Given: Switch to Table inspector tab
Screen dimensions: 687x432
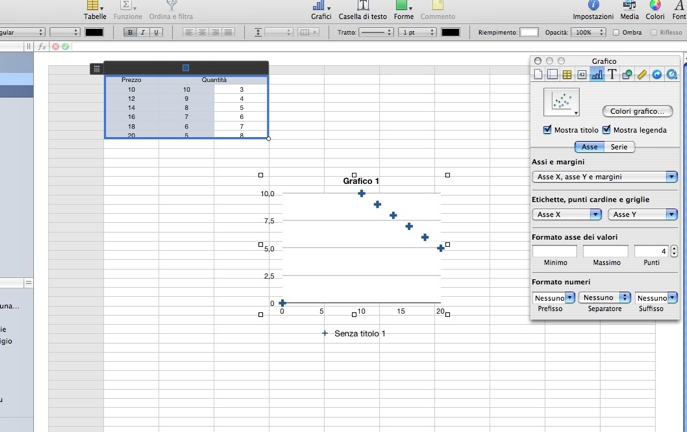Looking at the screenshot, I should [x=567, y=74].
